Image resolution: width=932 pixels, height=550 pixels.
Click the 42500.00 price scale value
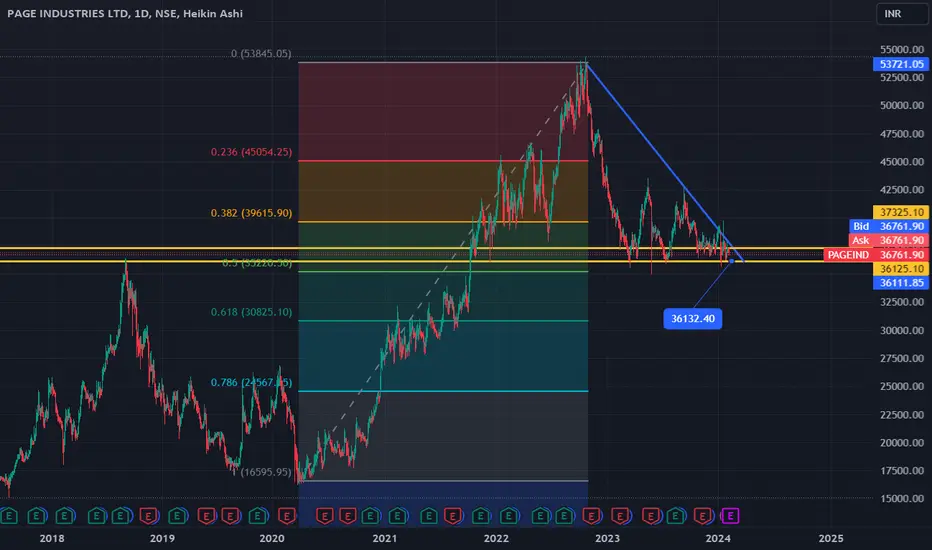pos(902,190)
